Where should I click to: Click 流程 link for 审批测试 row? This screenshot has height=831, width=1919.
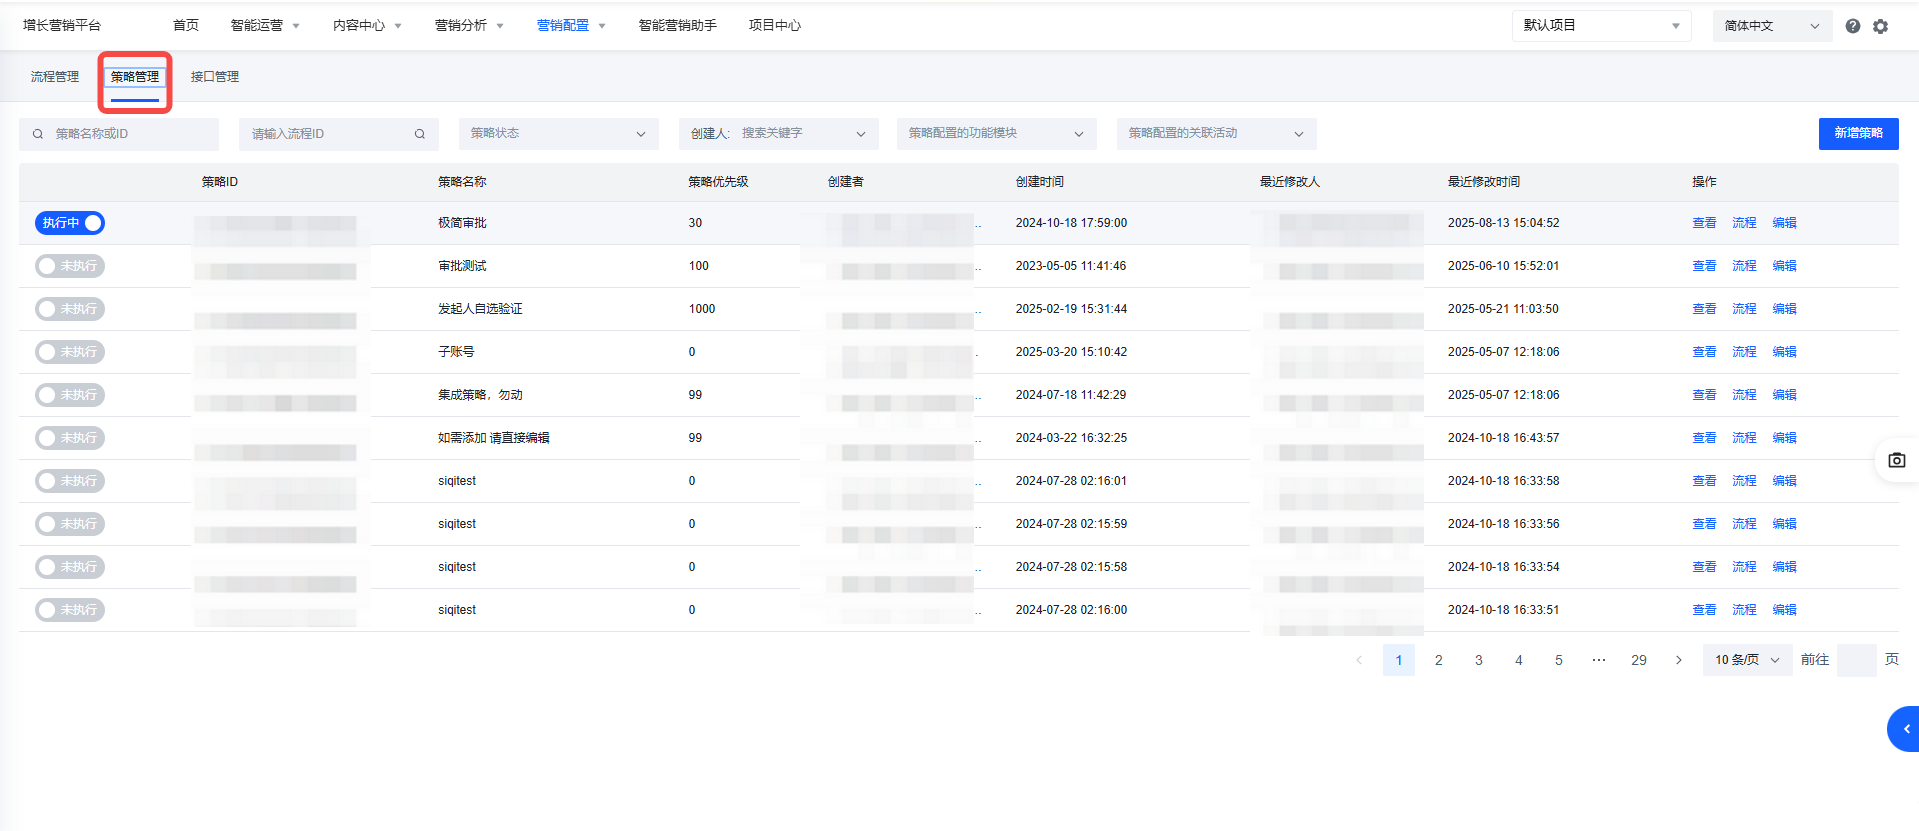(x=1744, y=266)
